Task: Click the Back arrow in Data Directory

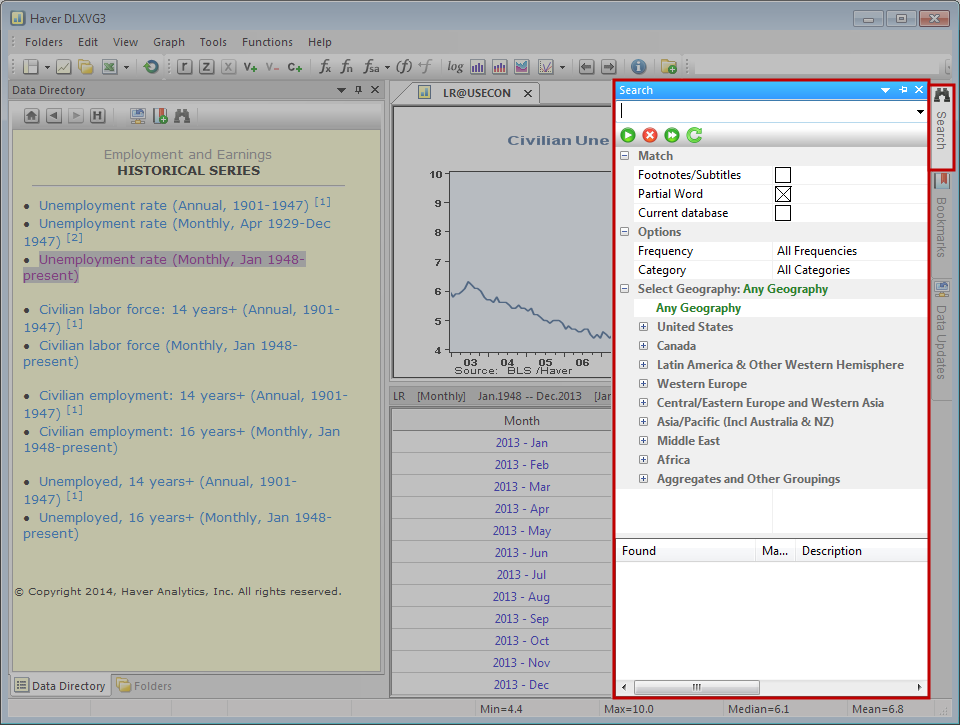Action: (54, 115)
